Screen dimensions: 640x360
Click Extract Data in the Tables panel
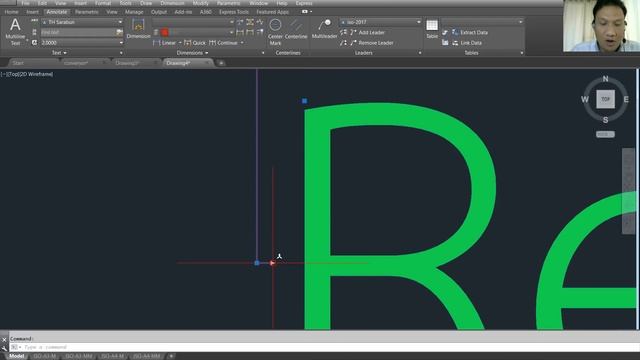pyautogui.click(x=470, y=32)
